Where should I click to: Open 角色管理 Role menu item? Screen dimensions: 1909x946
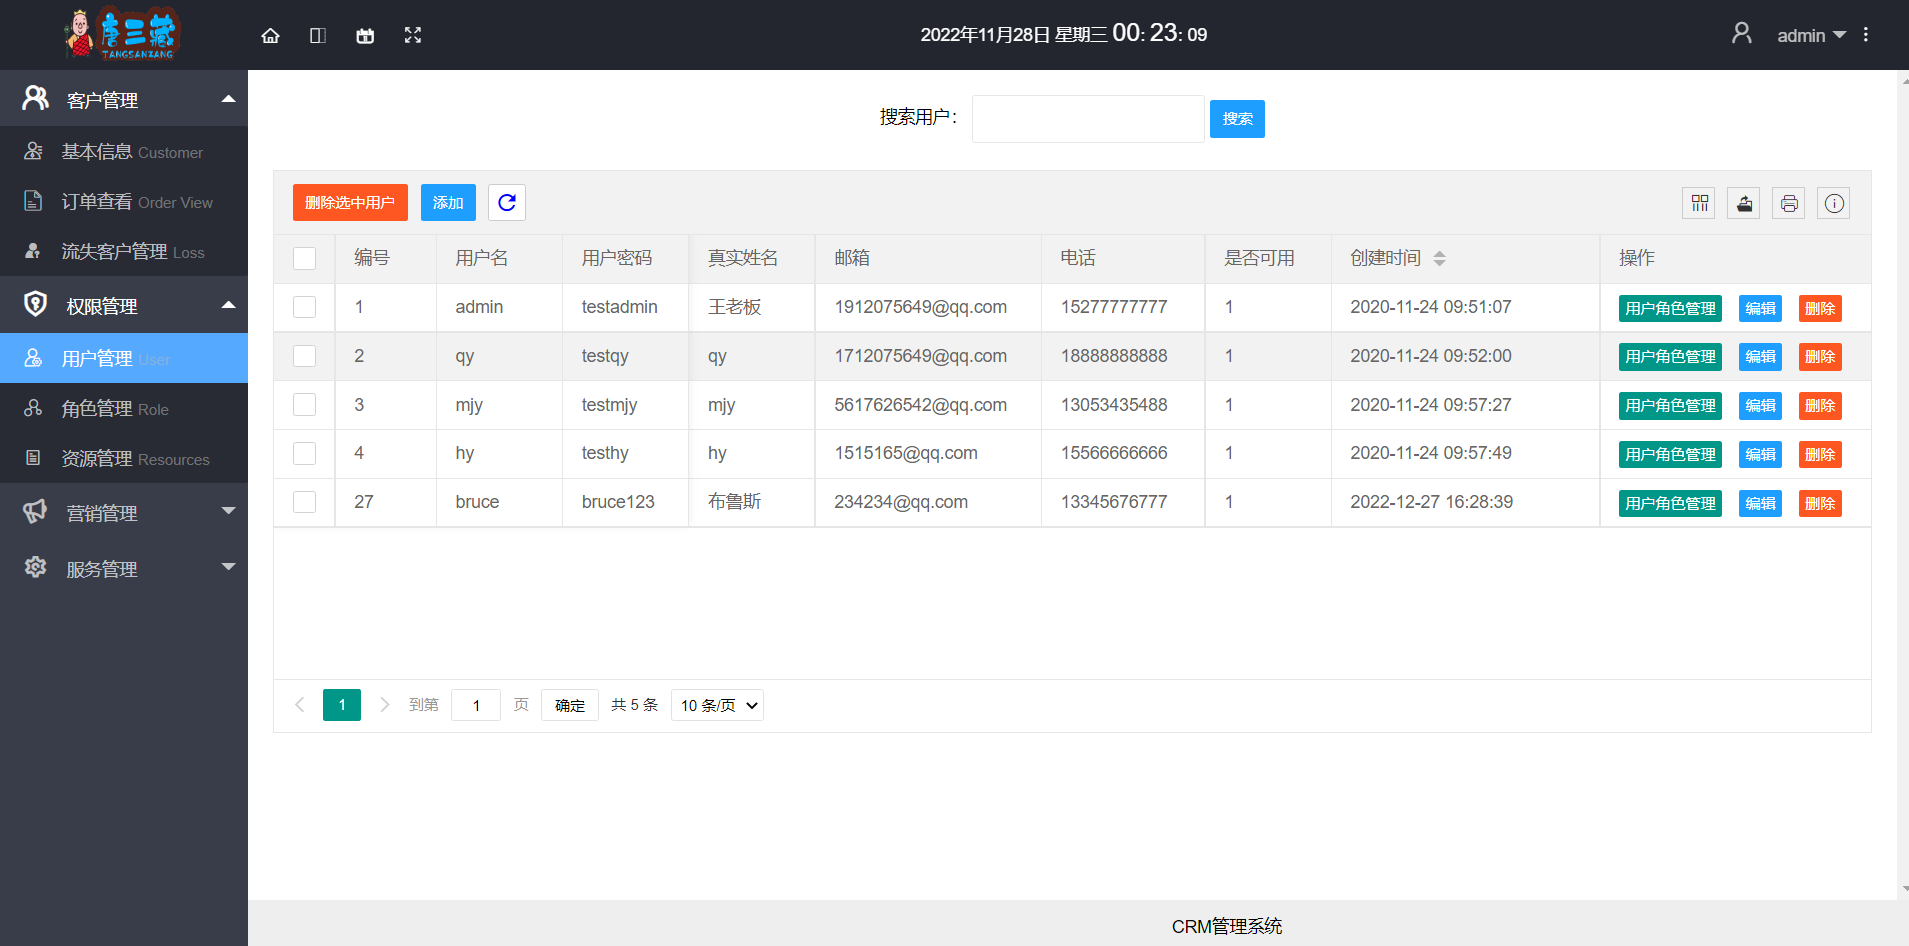click(124, 409)
